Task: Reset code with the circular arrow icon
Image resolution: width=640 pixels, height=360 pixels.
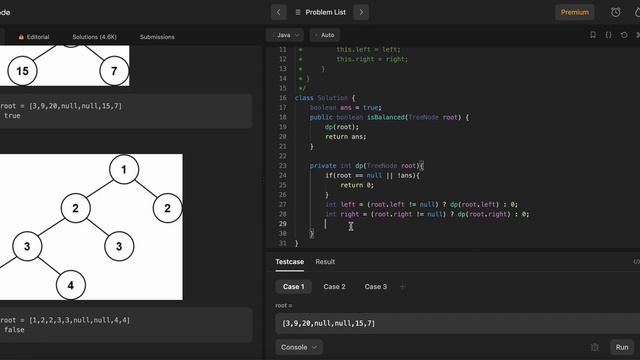Action: coord(624,35)
